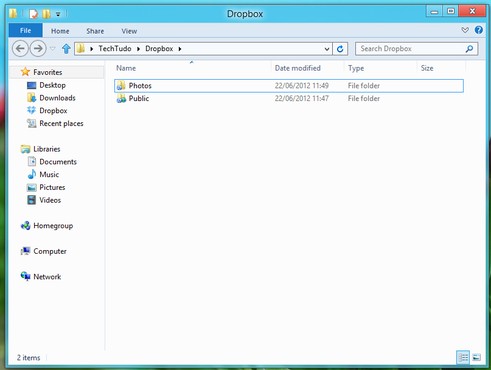Click Dropbox in the address breadcrumb
The width and height of the screenshot is (491, 370).
pyautogui.click(x=159, y=49)
